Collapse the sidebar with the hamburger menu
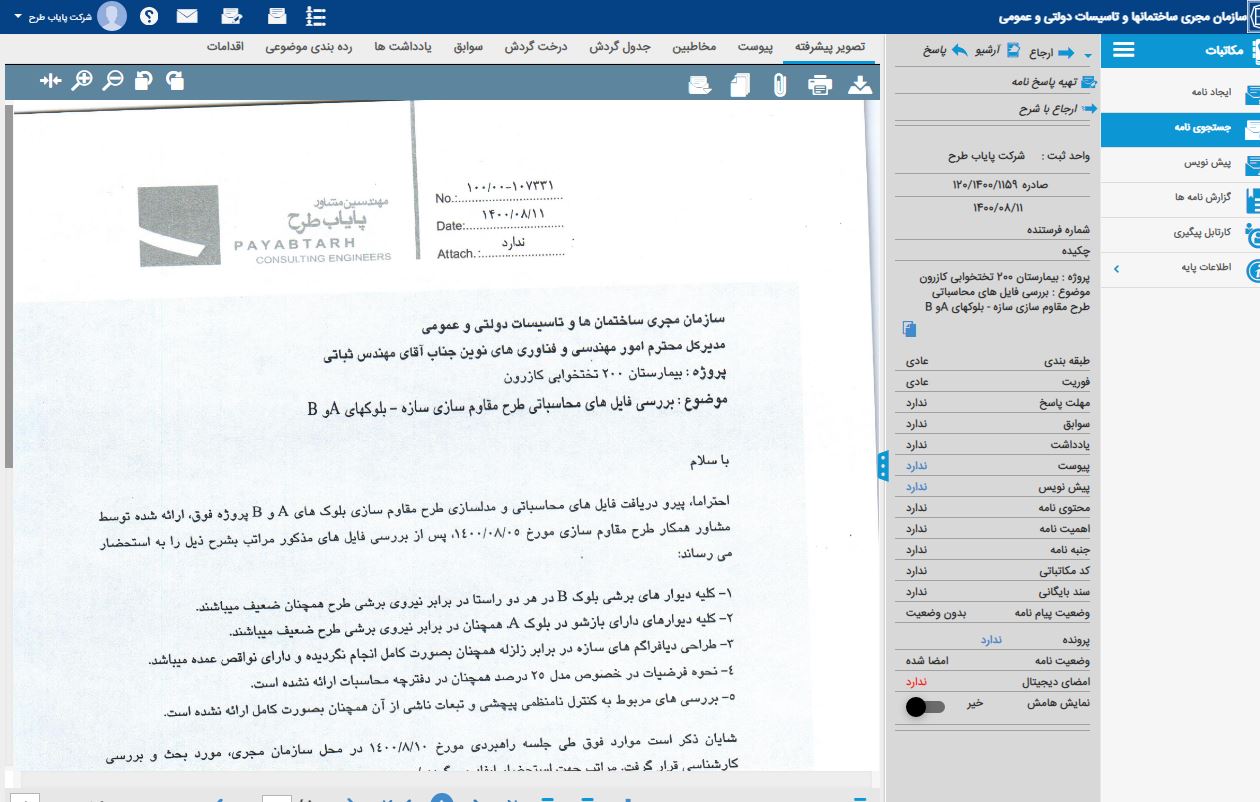Image resolution: width=1260 pixels, height=802 pixels. [1123, 50]
